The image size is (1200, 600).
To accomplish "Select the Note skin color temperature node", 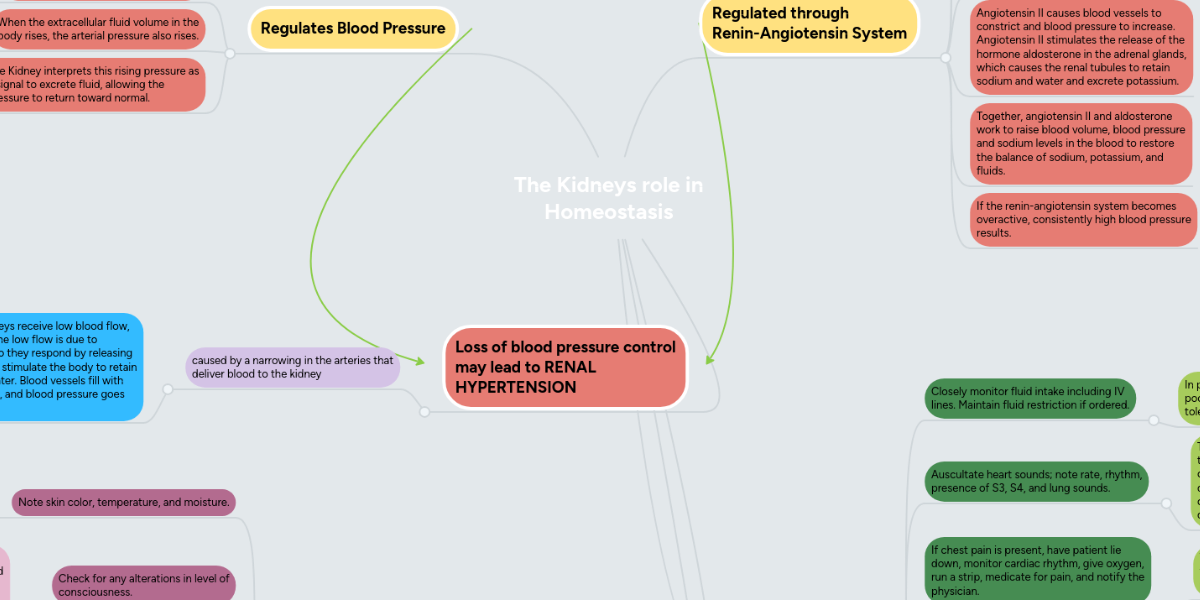I will click(122, 502).
